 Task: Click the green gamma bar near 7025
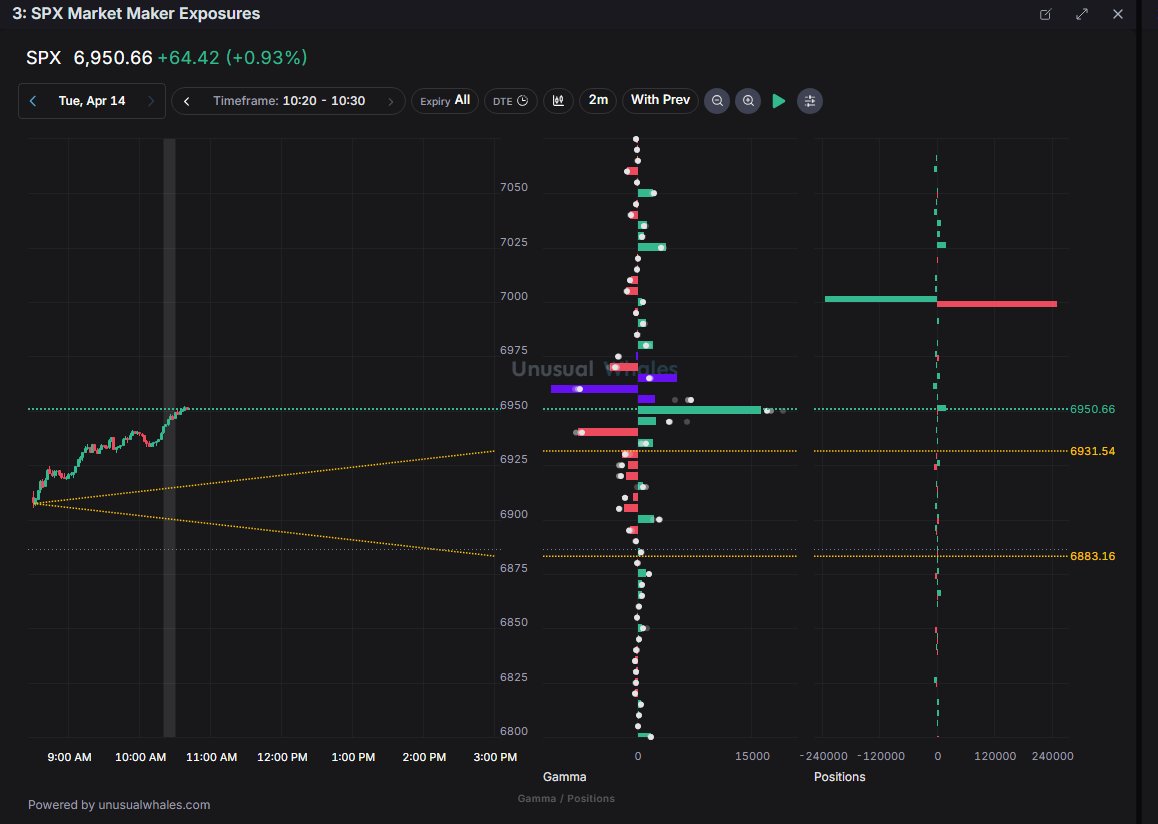(651, 247)
